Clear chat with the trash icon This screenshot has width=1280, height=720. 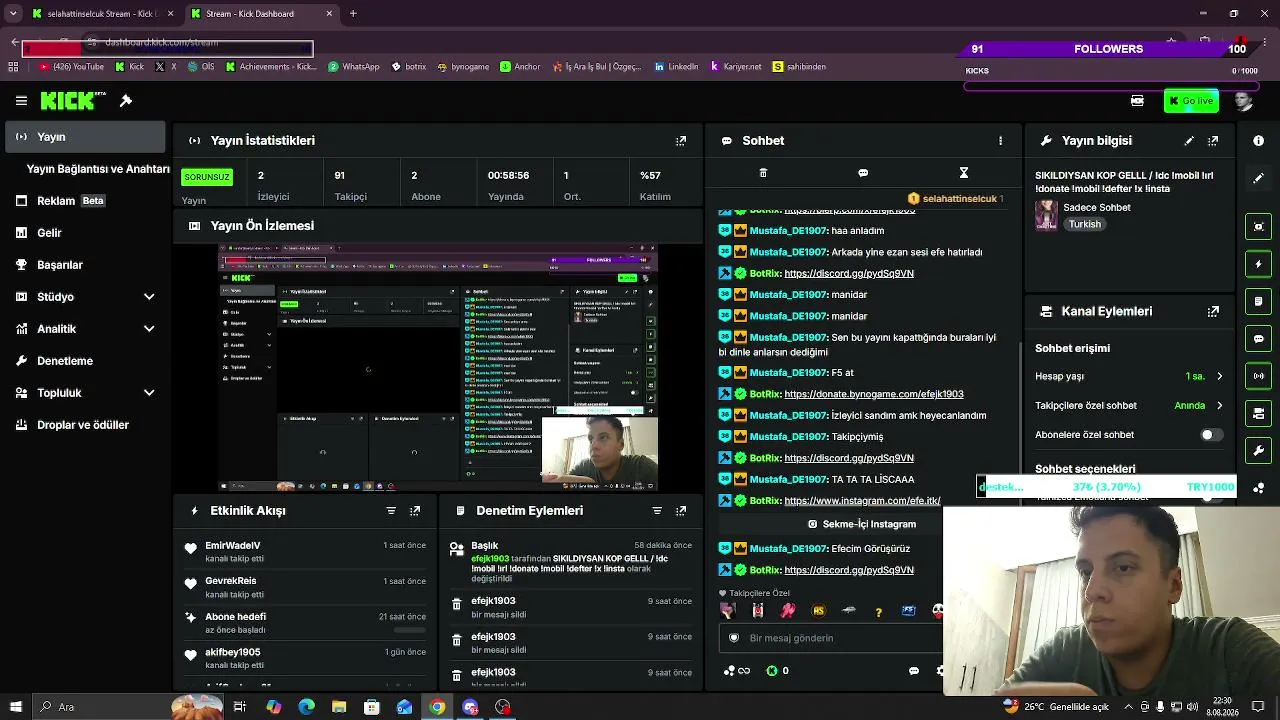pos(763,173)
